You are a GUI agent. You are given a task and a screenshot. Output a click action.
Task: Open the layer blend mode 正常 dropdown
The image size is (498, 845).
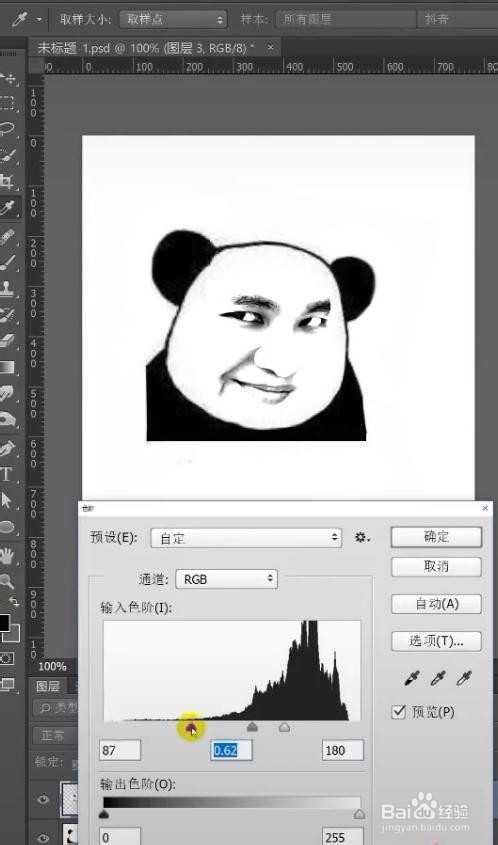56,735
